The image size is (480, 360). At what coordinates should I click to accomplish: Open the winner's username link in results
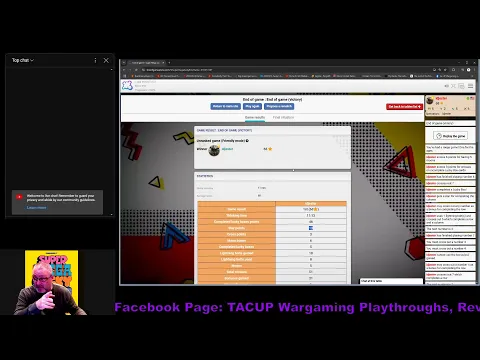[x=227, y=149]
